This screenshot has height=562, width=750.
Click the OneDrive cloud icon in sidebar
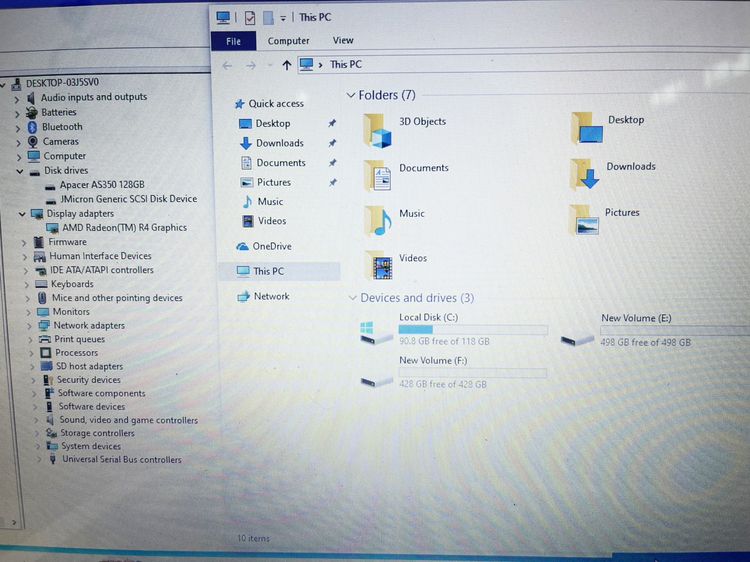click(243, 246)
